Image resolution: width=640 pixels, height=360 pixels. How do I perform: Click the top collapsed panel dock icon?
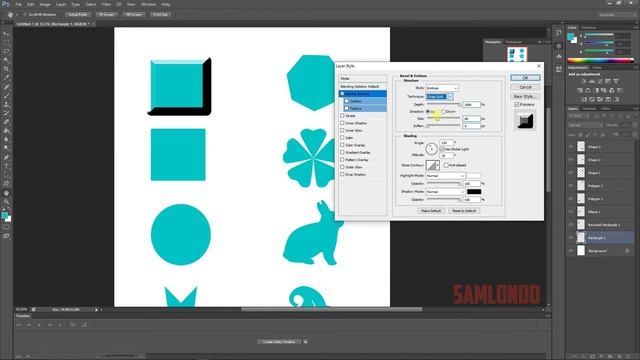point(558,33)
